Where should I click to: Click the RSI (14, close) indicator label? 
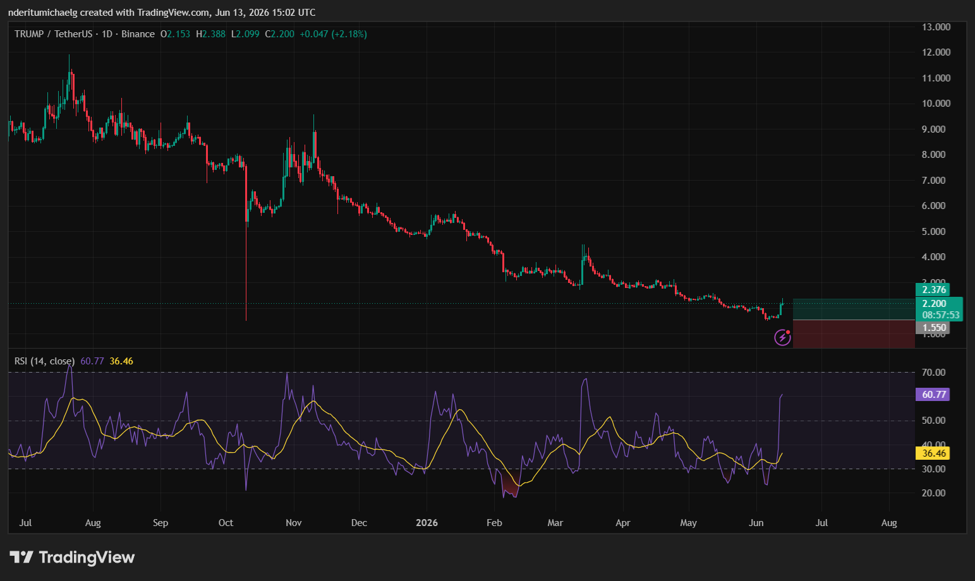tap(44, 361)
